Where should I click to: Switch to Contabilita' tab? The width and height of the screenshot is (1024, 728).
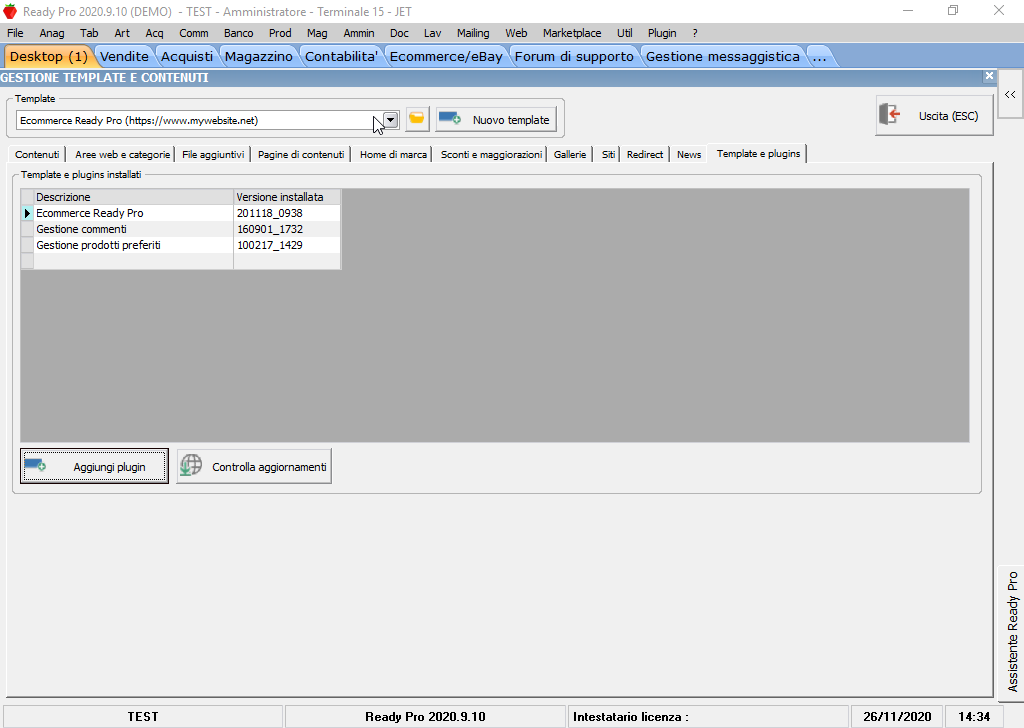pyautogui.click(x=341, y=56)
